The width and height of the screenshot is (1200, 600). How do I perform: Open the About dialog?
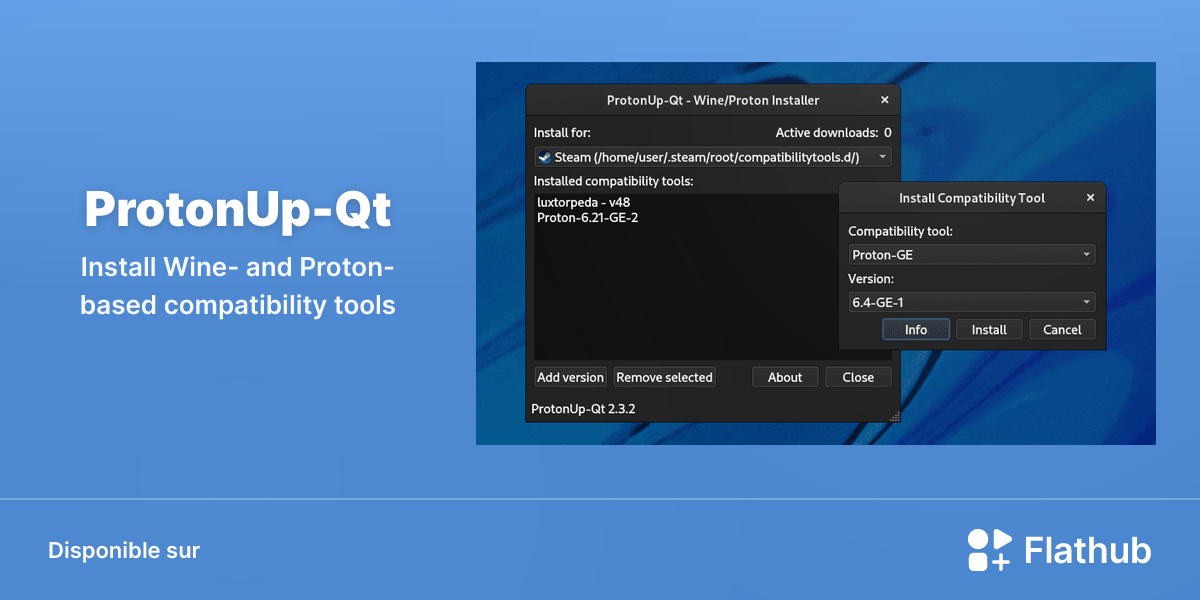(x=785, y=377)
